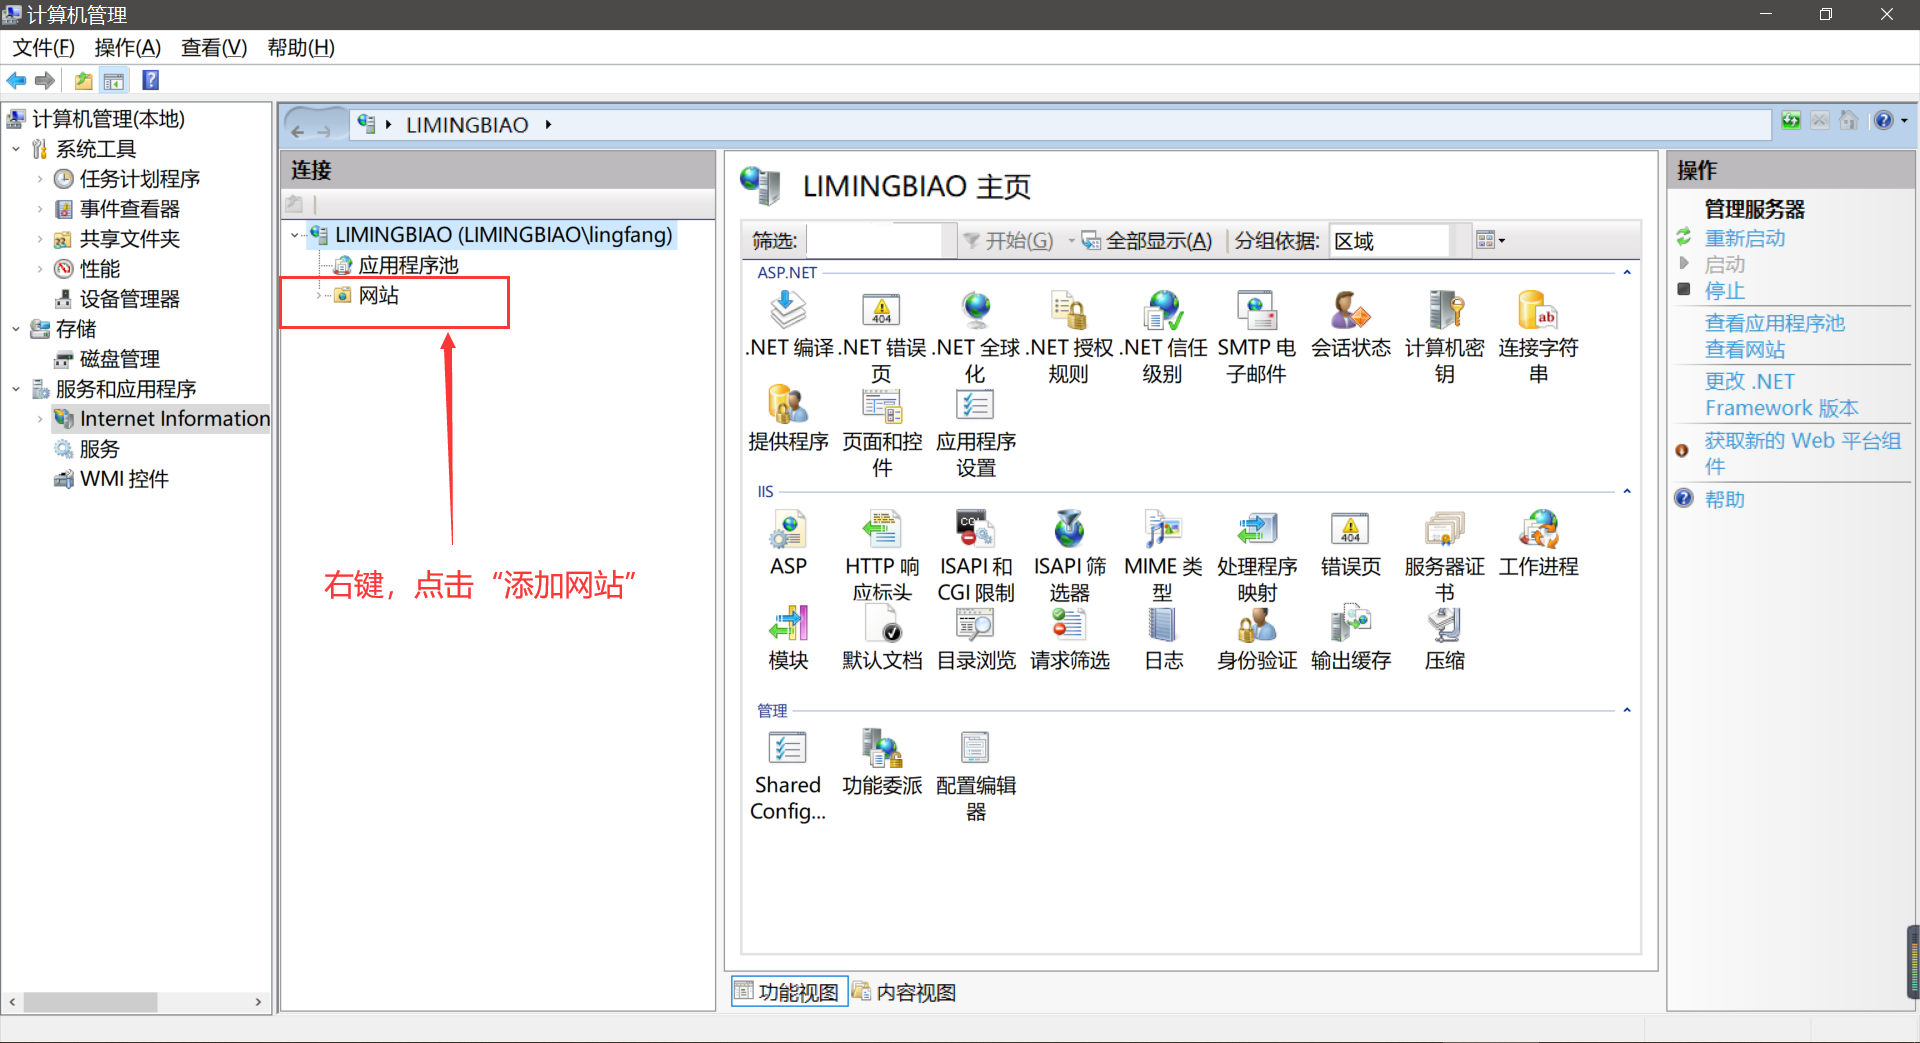Image resolution: width=1920 pixels, height=1043 pixels.
Task: Open the 目录浏览 feature icon
Action: pyautogui.click(x=975, y=624)
